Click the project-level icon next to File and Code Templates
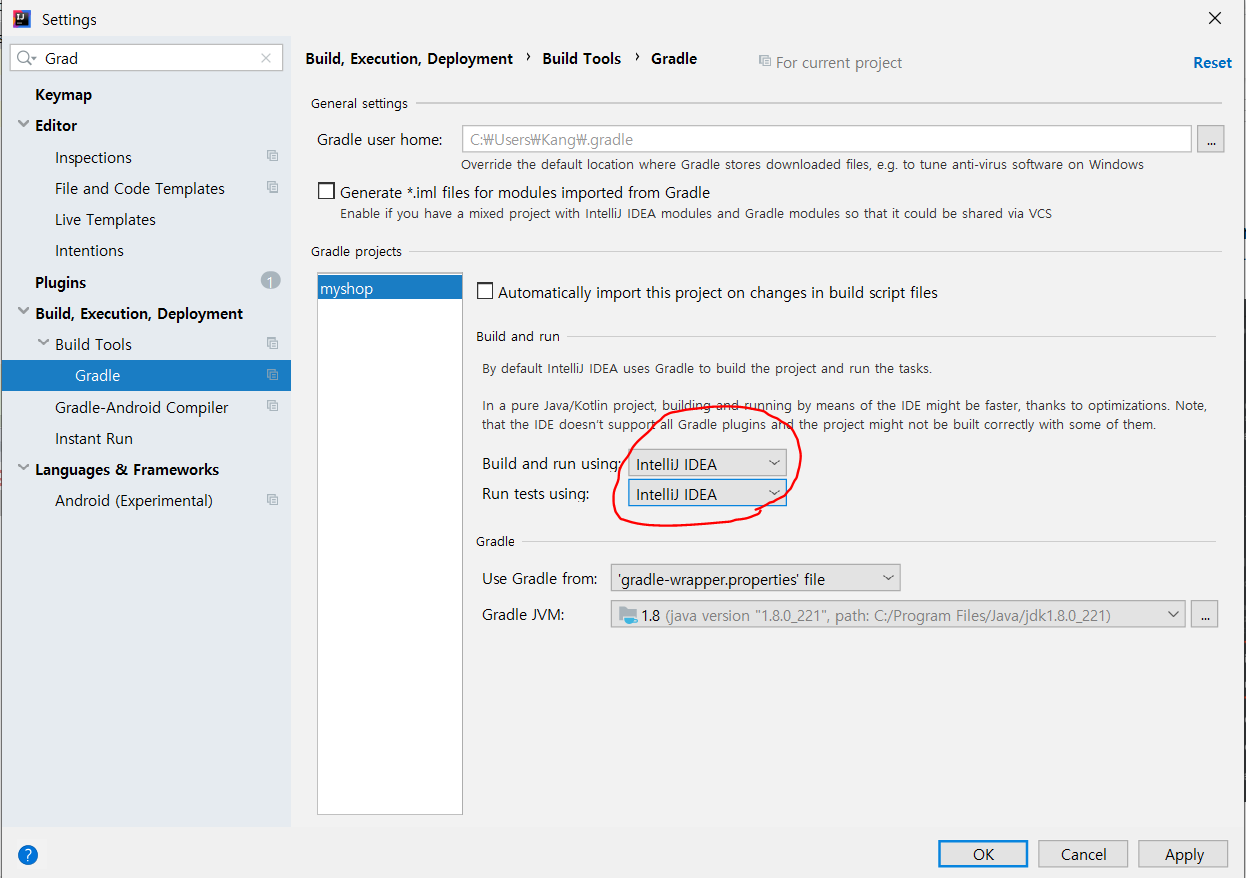Screen dimensions: 1246x878 [x=272, y=187]
